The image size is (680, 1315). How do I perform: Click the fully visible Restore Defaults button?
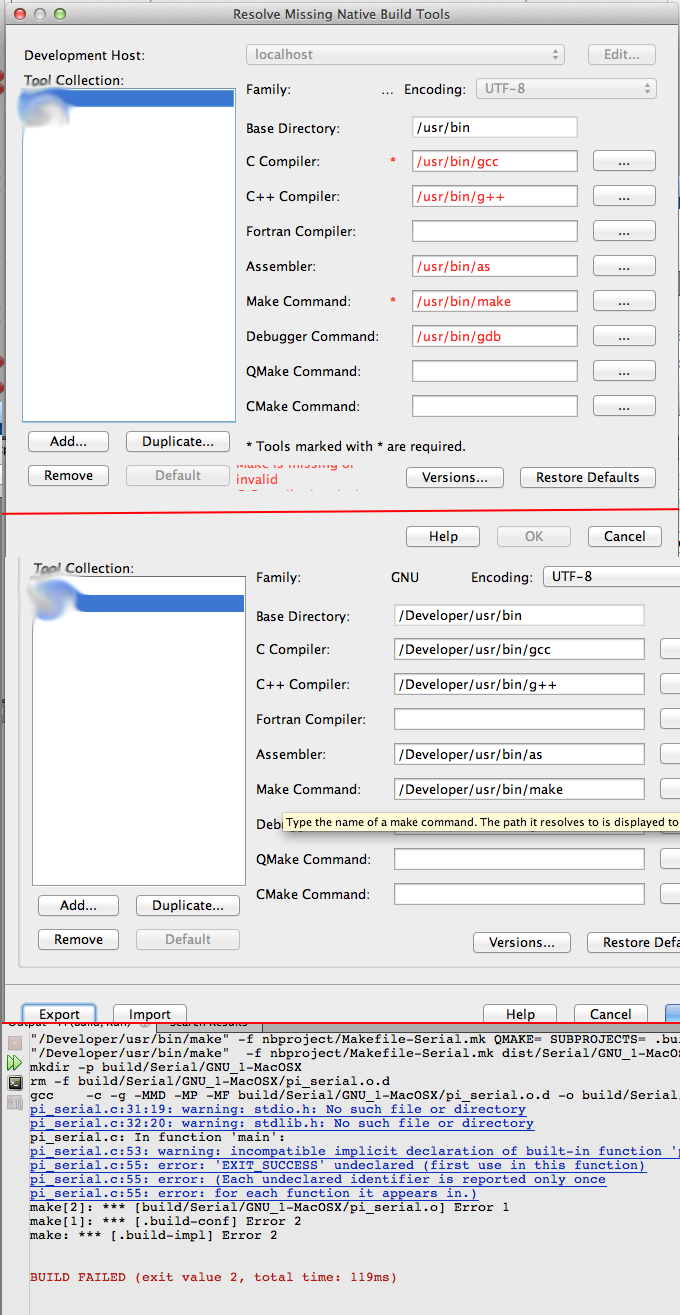click(x=588, y=477)
